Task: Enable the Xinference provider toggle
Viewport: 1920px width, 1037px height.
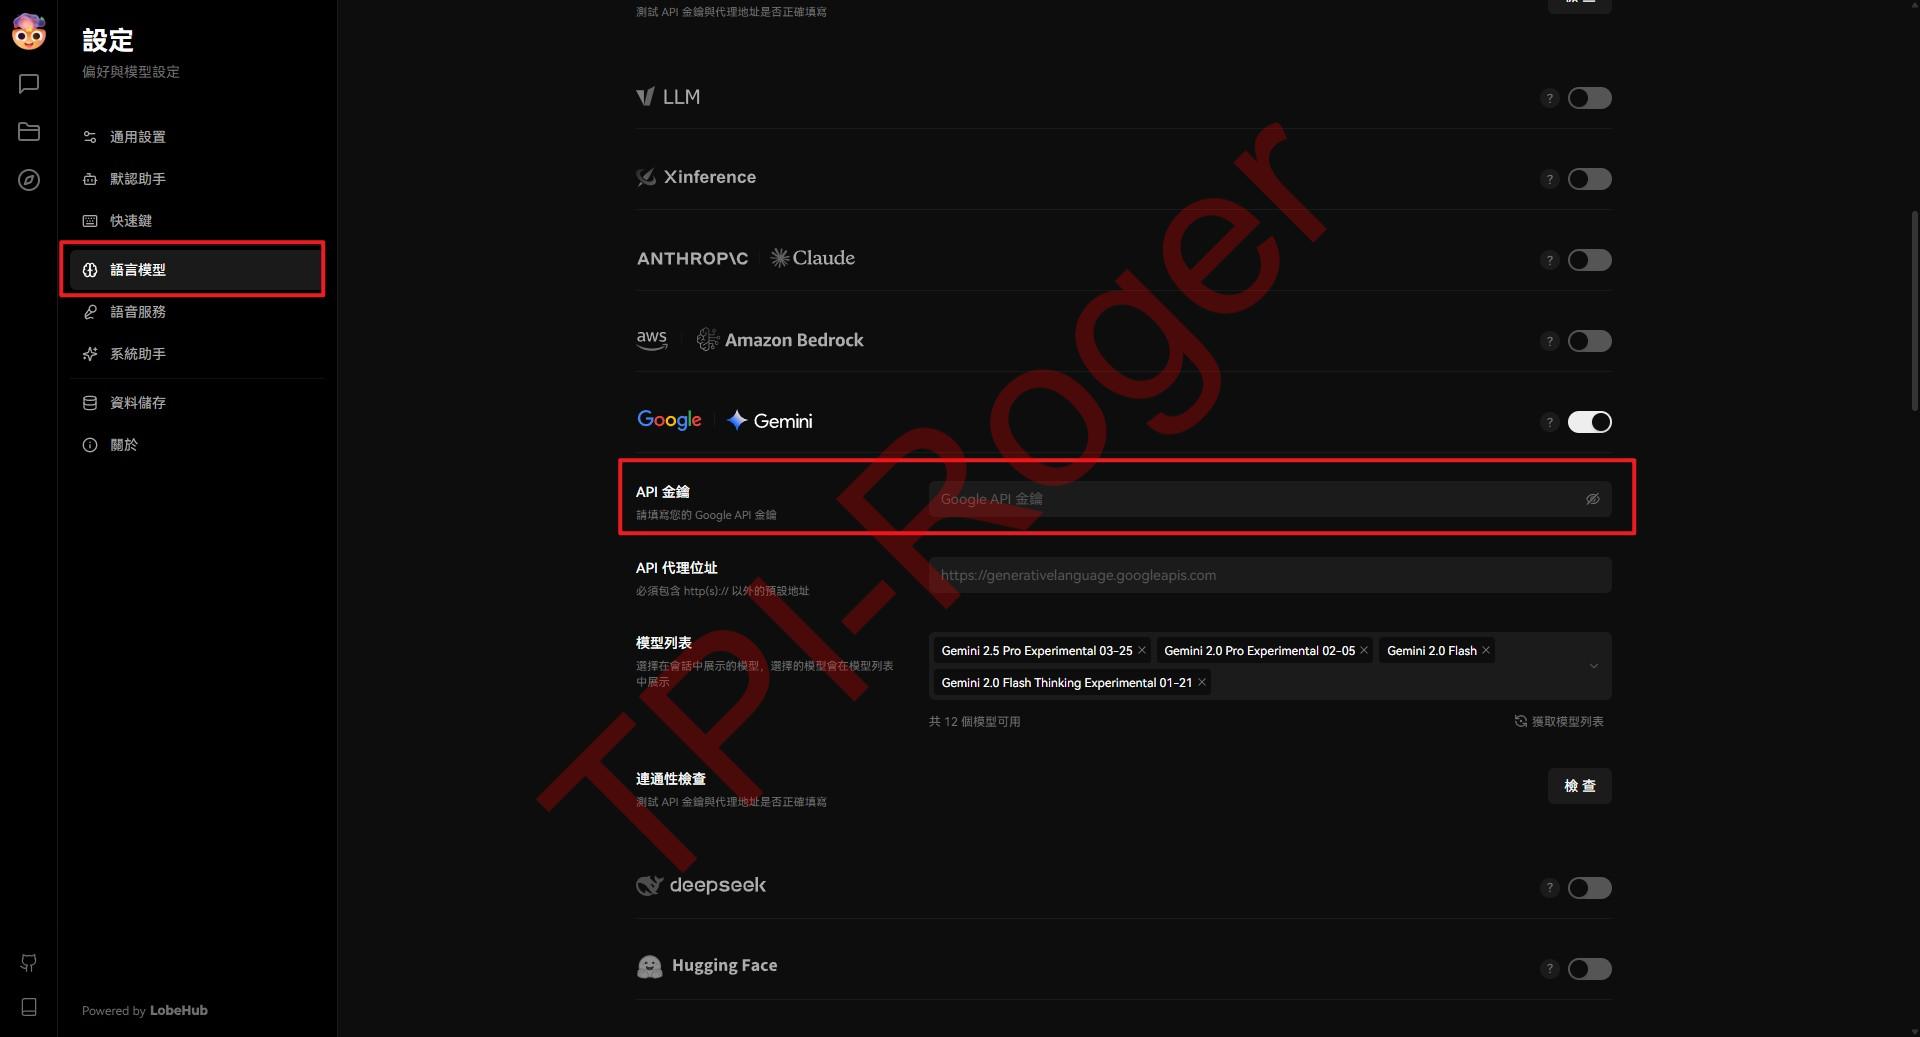Action: (1589, 179)
